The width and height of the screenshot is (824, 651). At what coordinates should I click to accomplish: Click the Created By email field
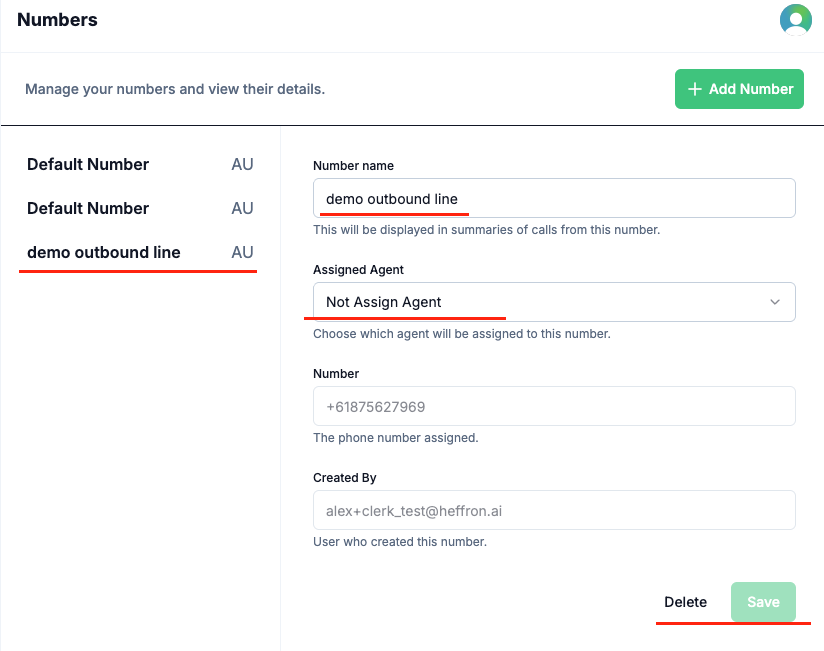coord(554,510)
